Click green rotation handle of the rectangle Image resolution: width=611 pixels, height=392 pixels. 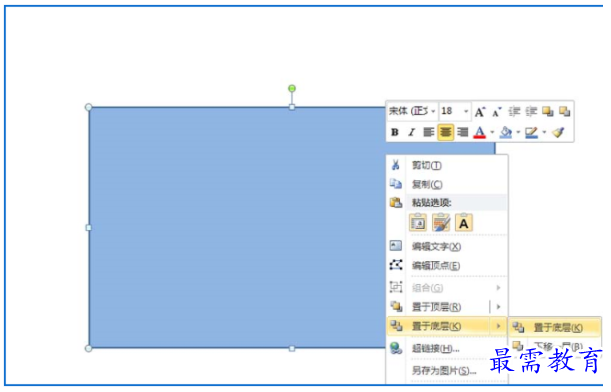click(292, 88)
